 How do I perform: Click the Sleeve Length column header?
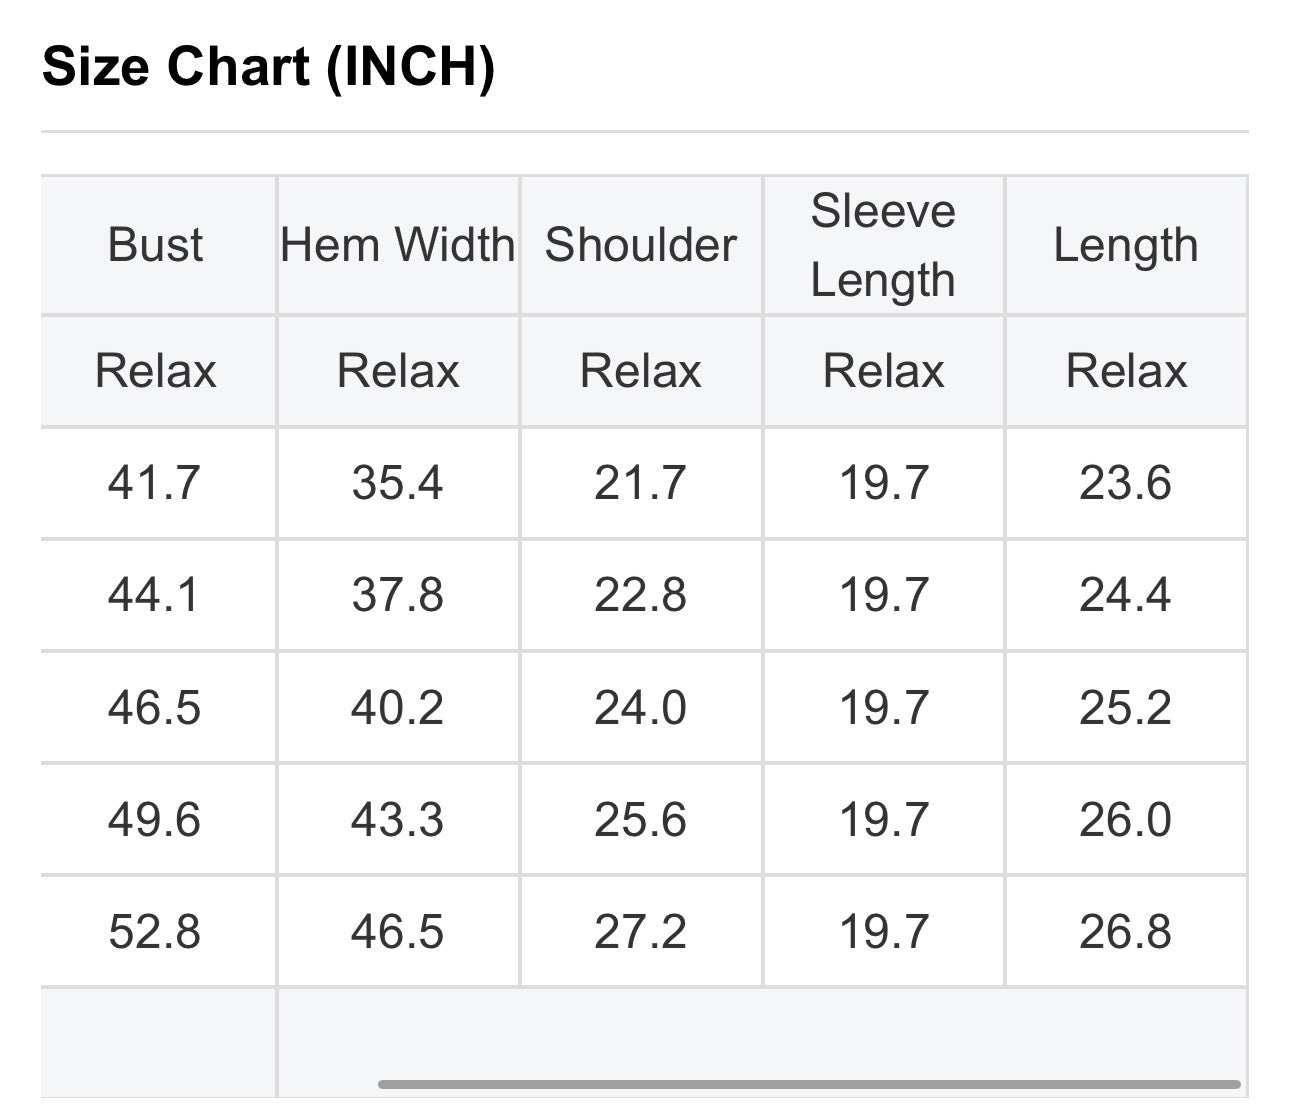pos(883,245)
